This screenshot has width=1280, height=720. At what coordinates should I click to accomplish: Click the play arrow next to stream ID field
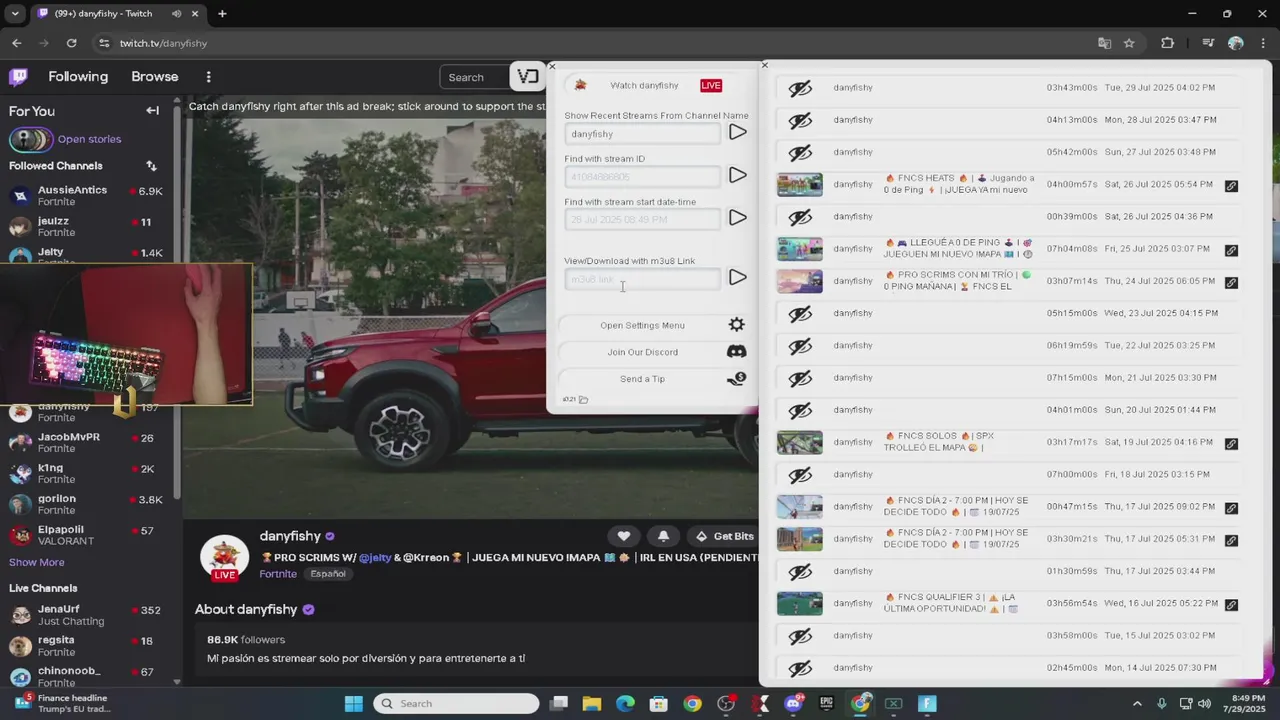point(737,175)
